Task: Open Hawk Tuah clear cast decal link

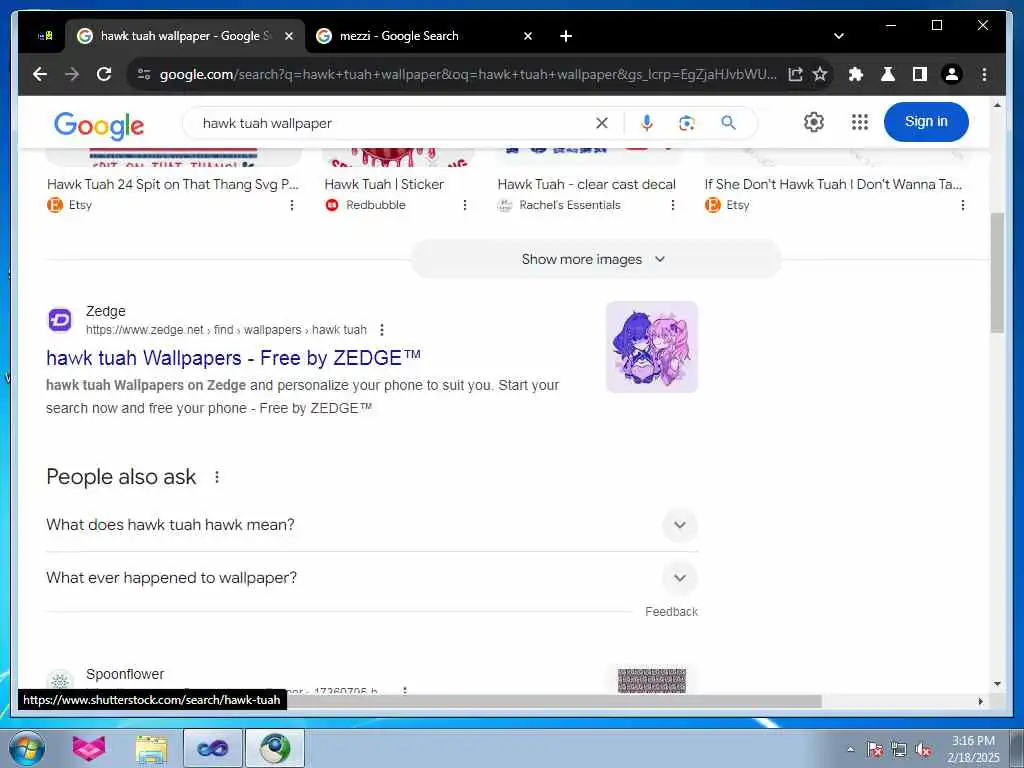Action: tap(586, 184)
